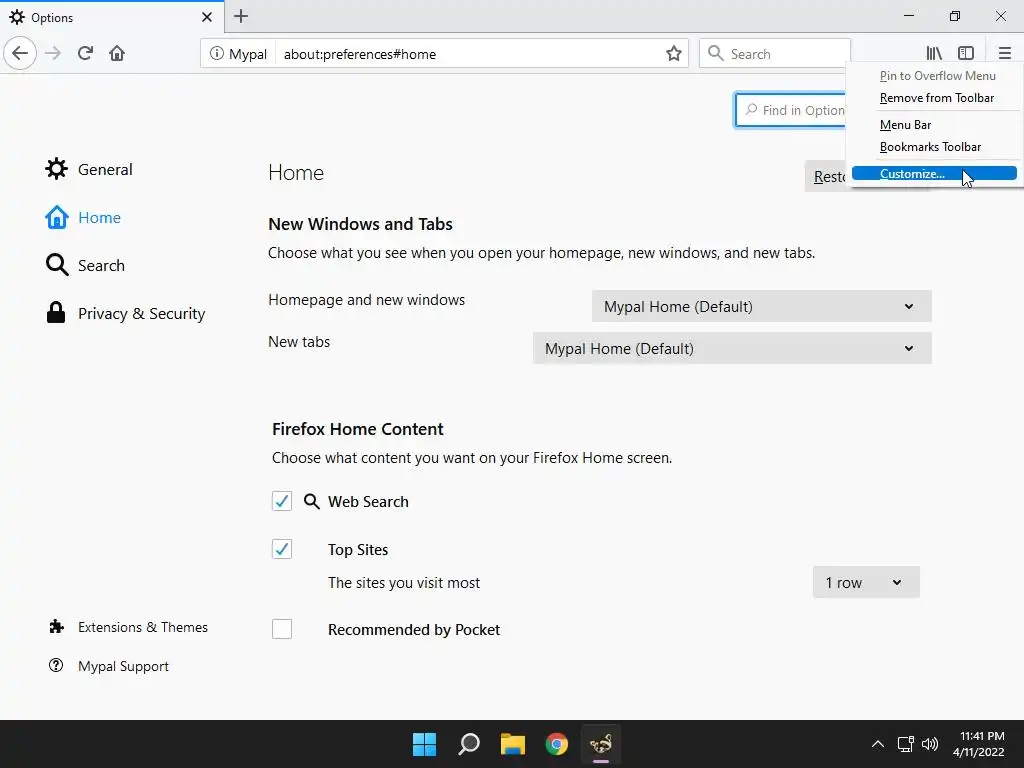The image size is (1024, 768).
Task: Show sidebars using the sidebar icon
Action: pyautogui.click(x=966, y=53)
